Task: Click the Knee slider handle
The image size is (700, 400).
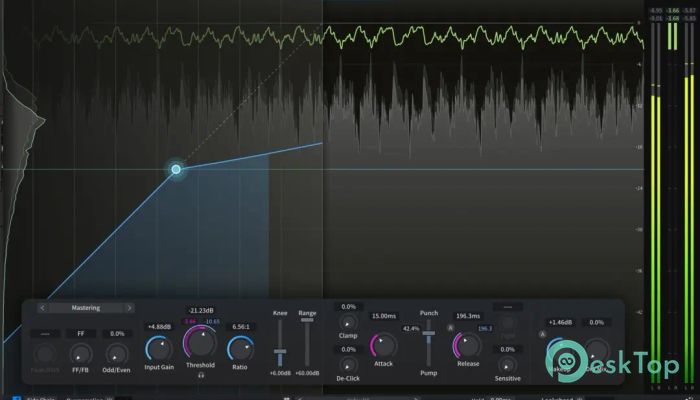Action: tap(280, 353)
